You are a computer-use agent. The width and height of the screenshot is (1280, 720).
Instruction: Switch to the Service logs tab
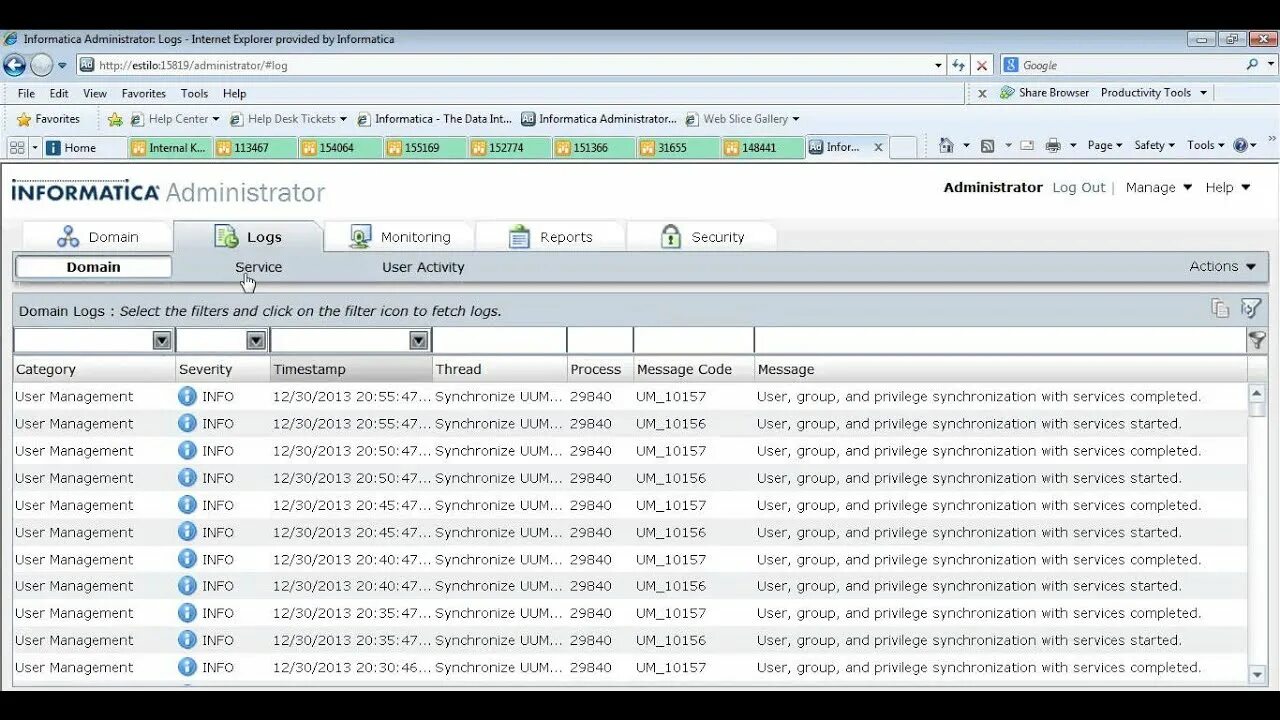coord(258,267)
